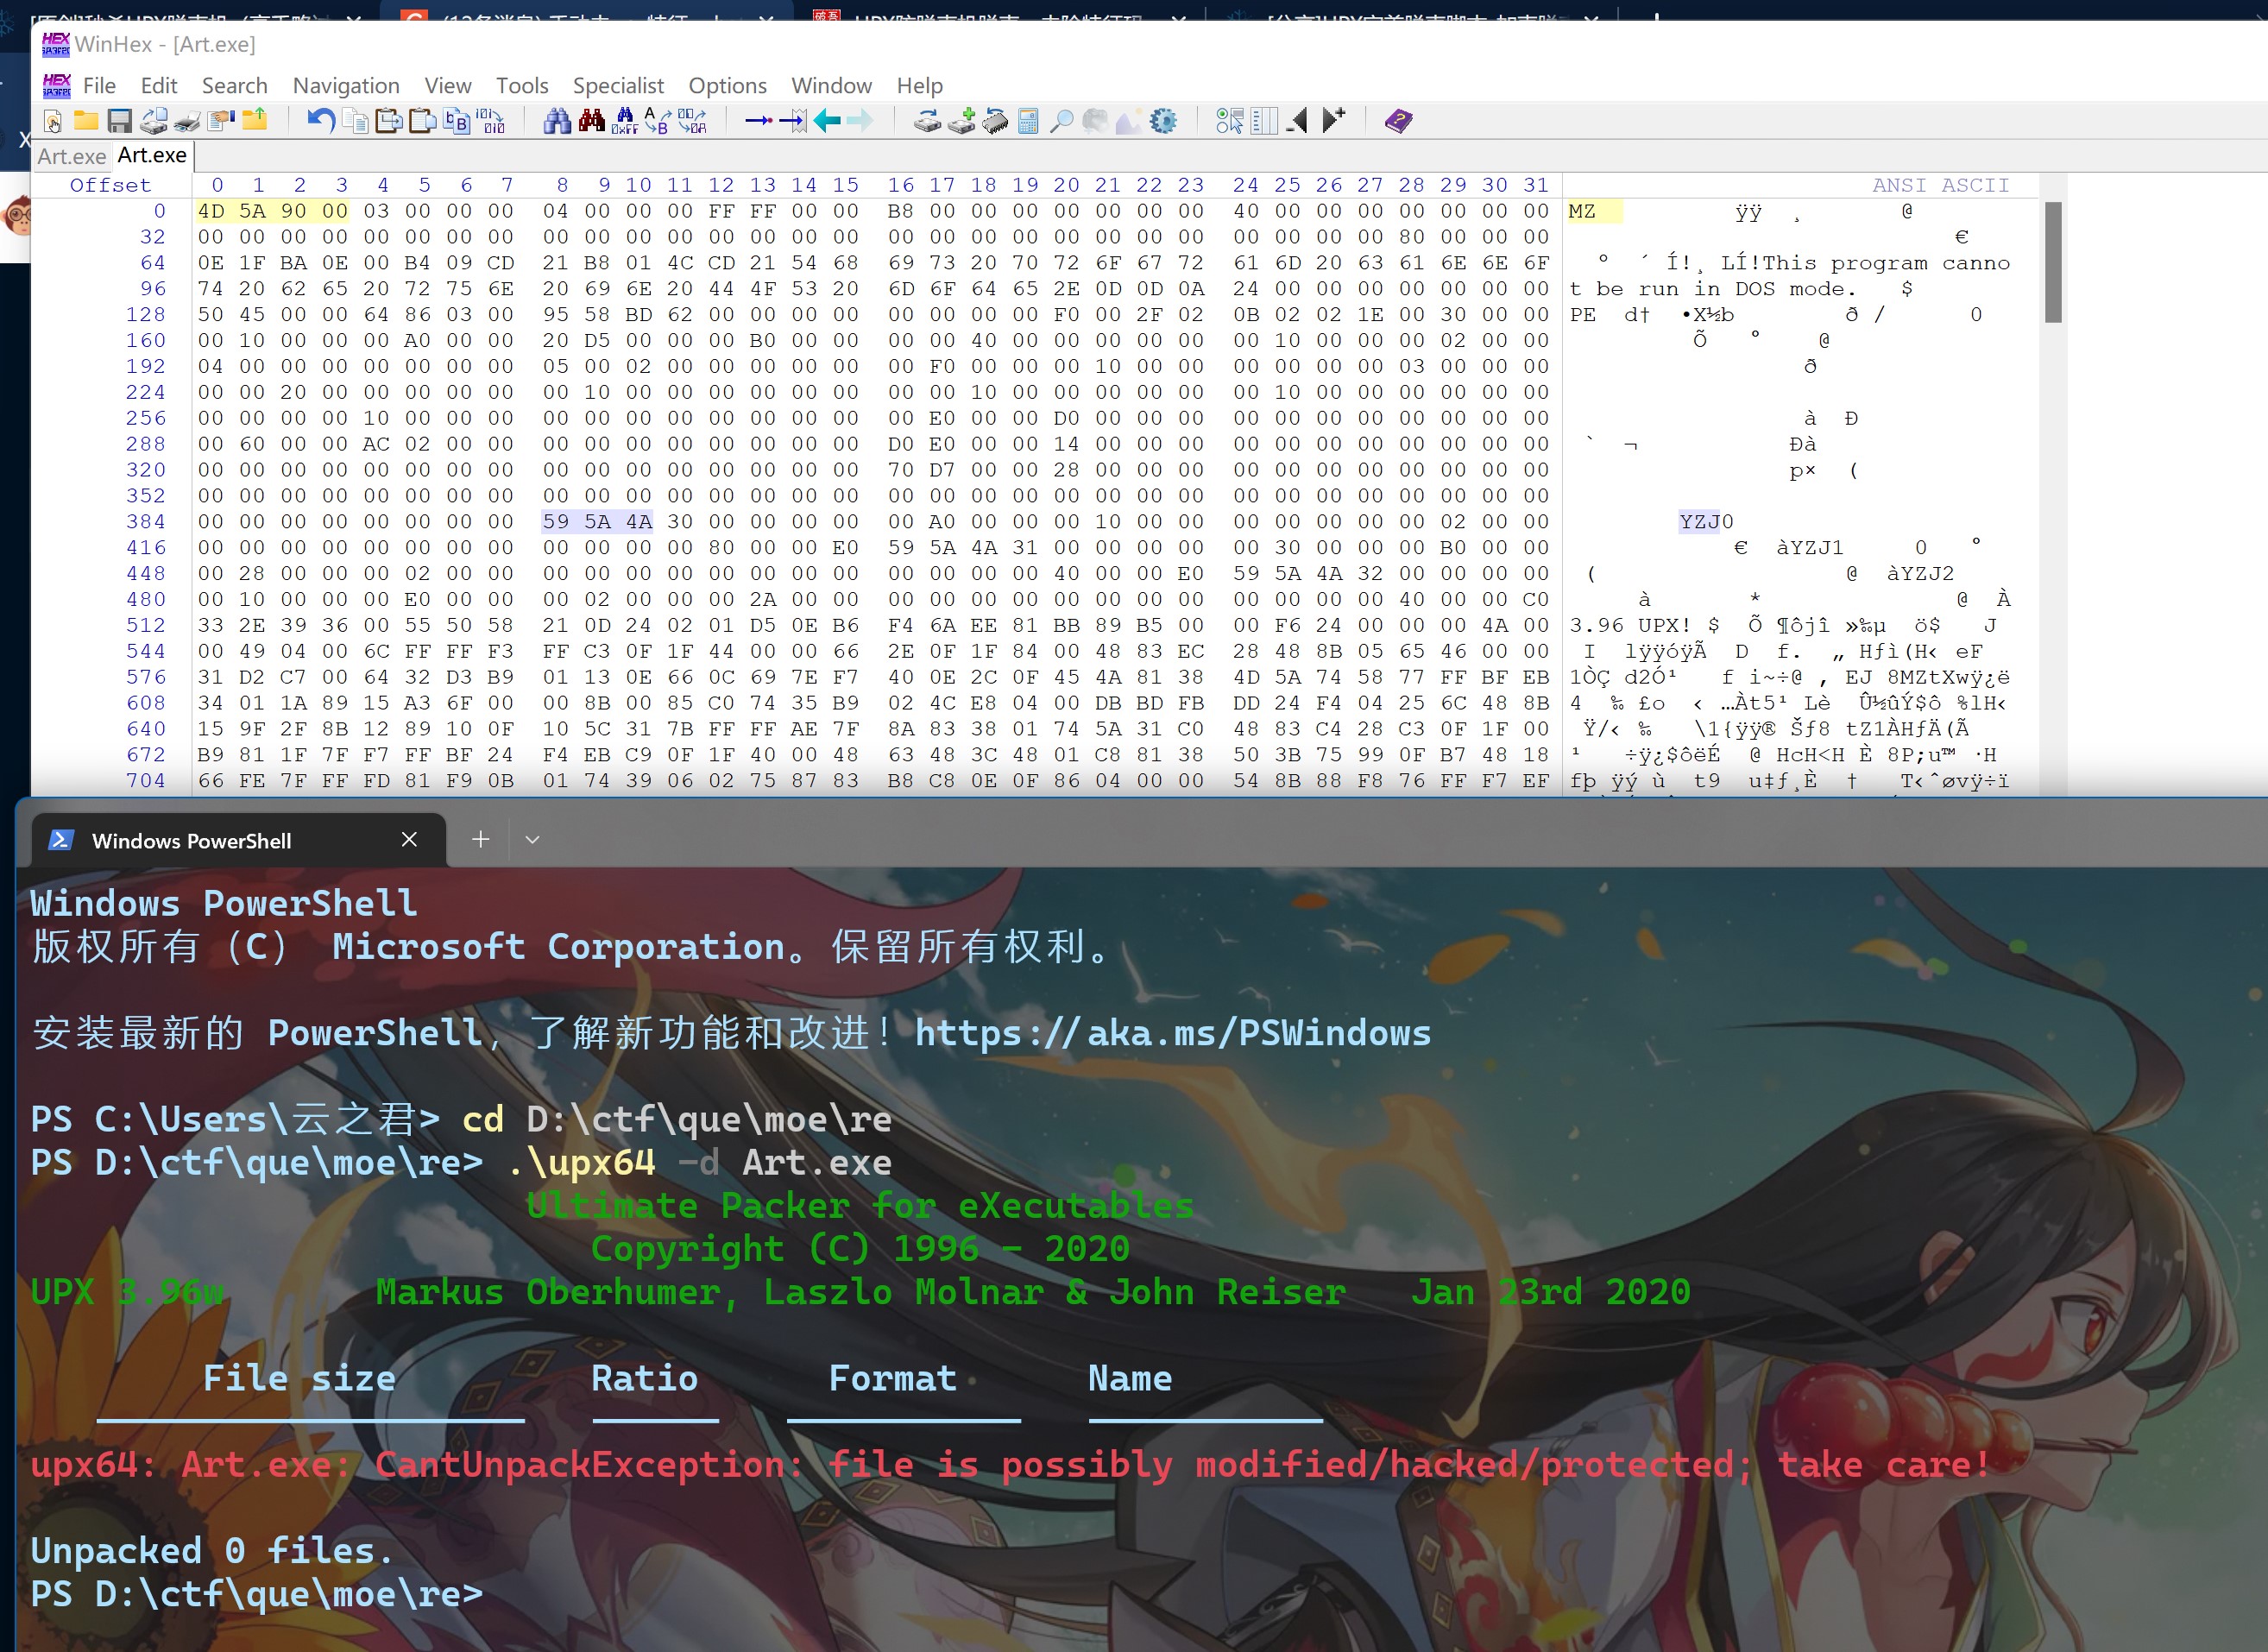2268x1652 pixels.
Task: Click the Modify Data binary icon
Action: (x=491, y=122)
